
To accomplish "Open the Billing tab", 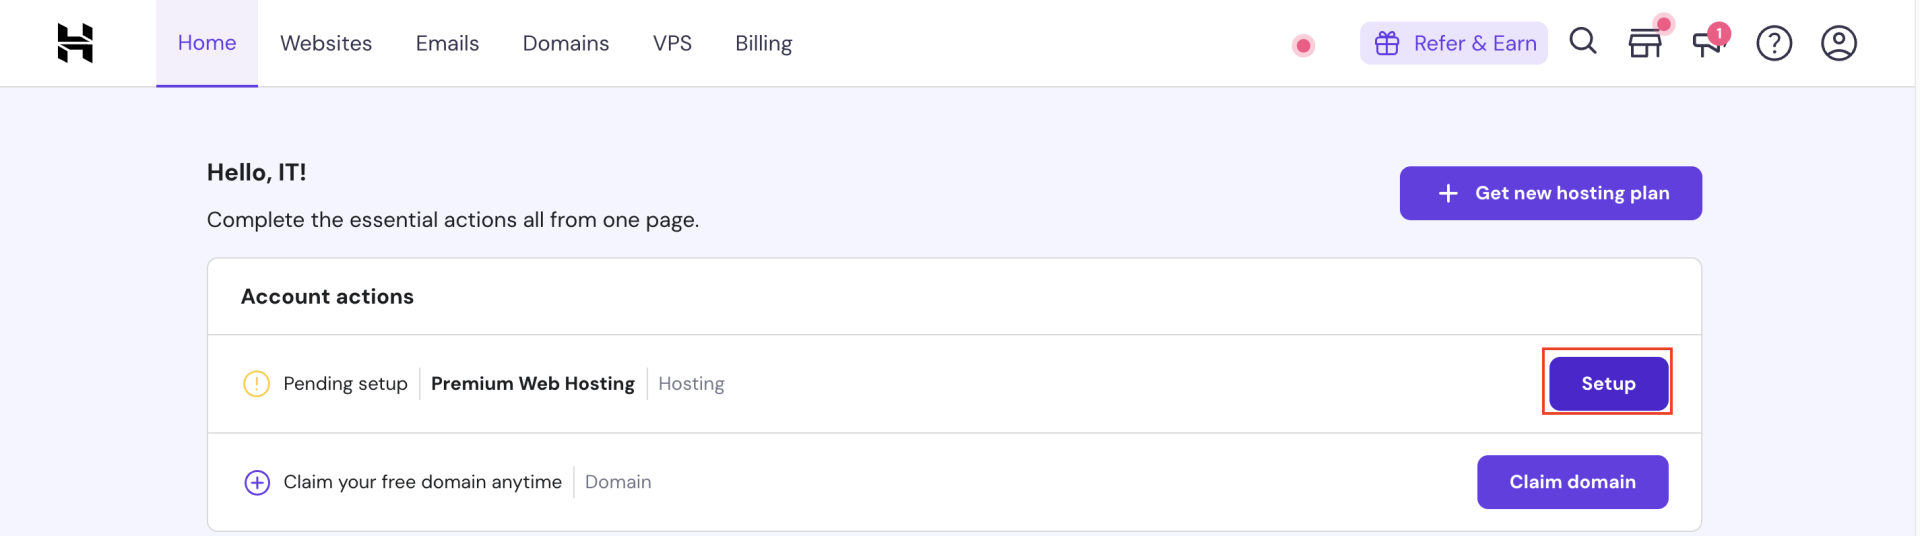I will click(x=763, y=43).
